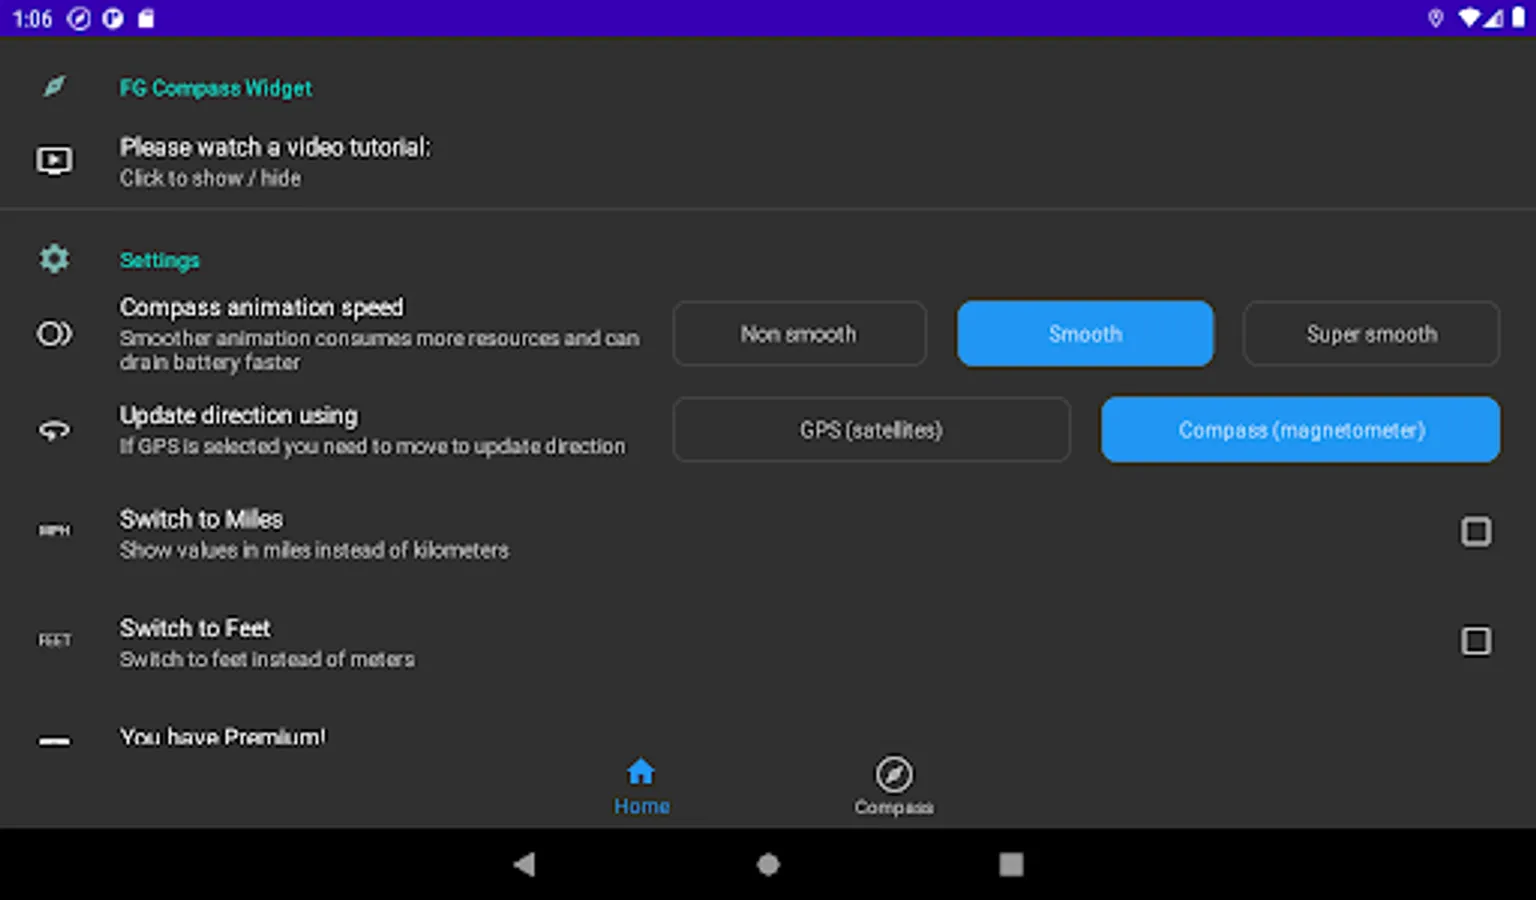This screenshot has width=1536, height=900.
Task: Choose GPS (satellites) for direction updates
Action: point(871,429)
